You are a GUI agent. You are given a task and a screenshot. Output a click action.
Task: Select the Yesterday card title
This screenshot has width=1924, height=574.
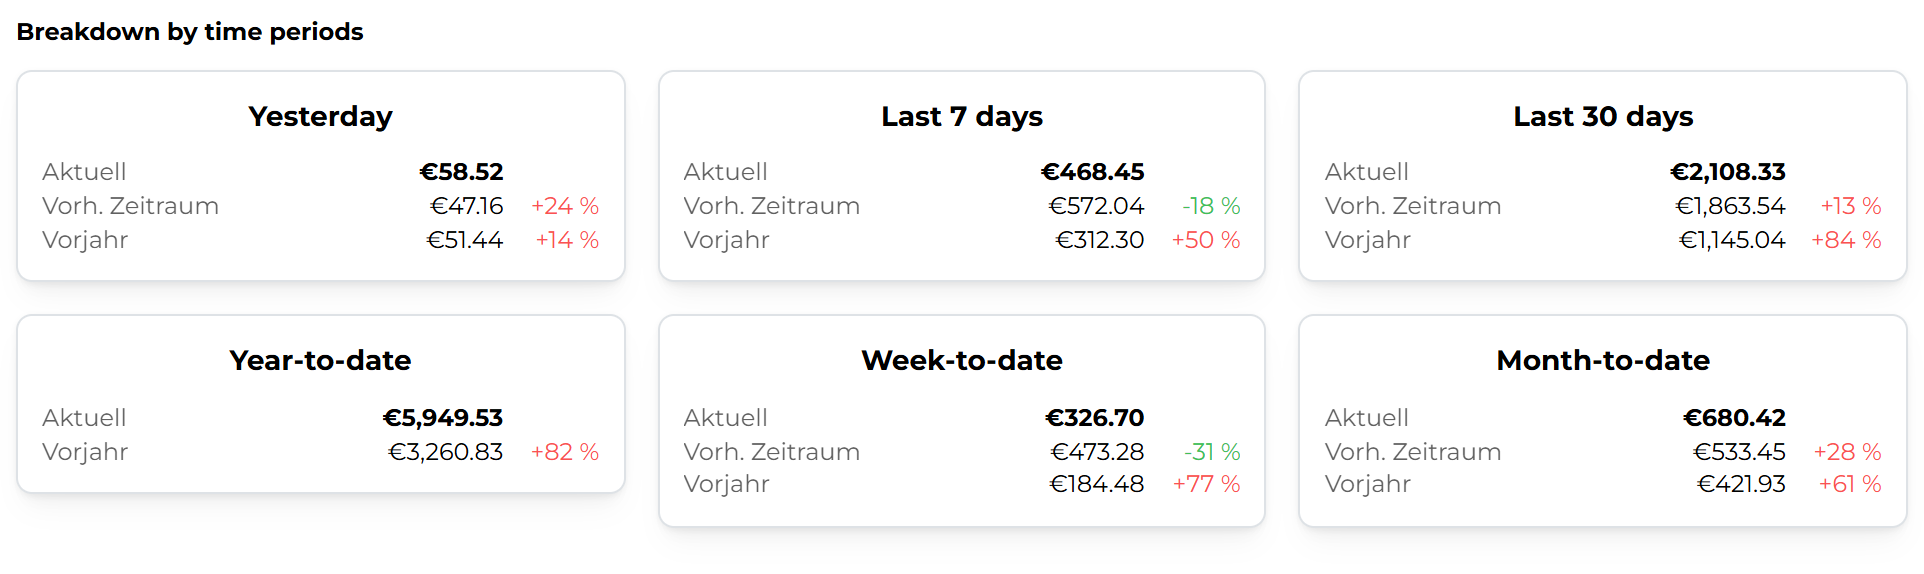click(320, 116)
